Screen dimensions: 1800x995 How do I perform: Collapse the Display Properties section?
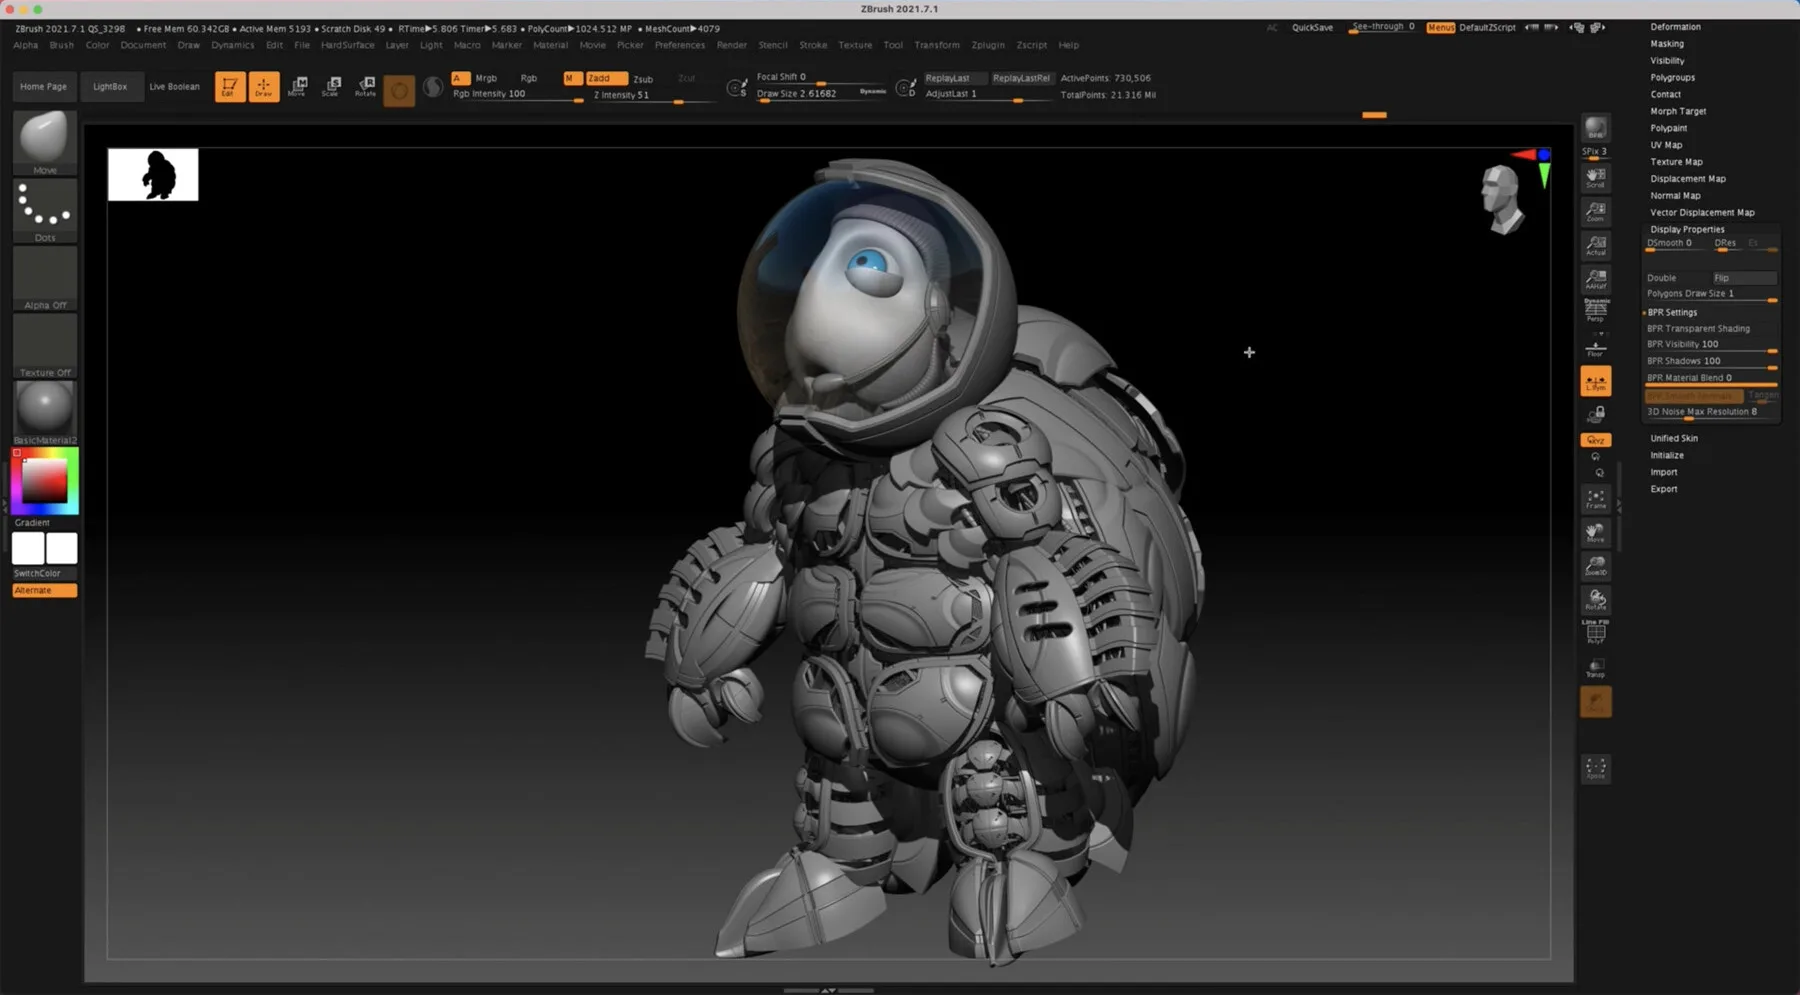(x=1687, y=228)
